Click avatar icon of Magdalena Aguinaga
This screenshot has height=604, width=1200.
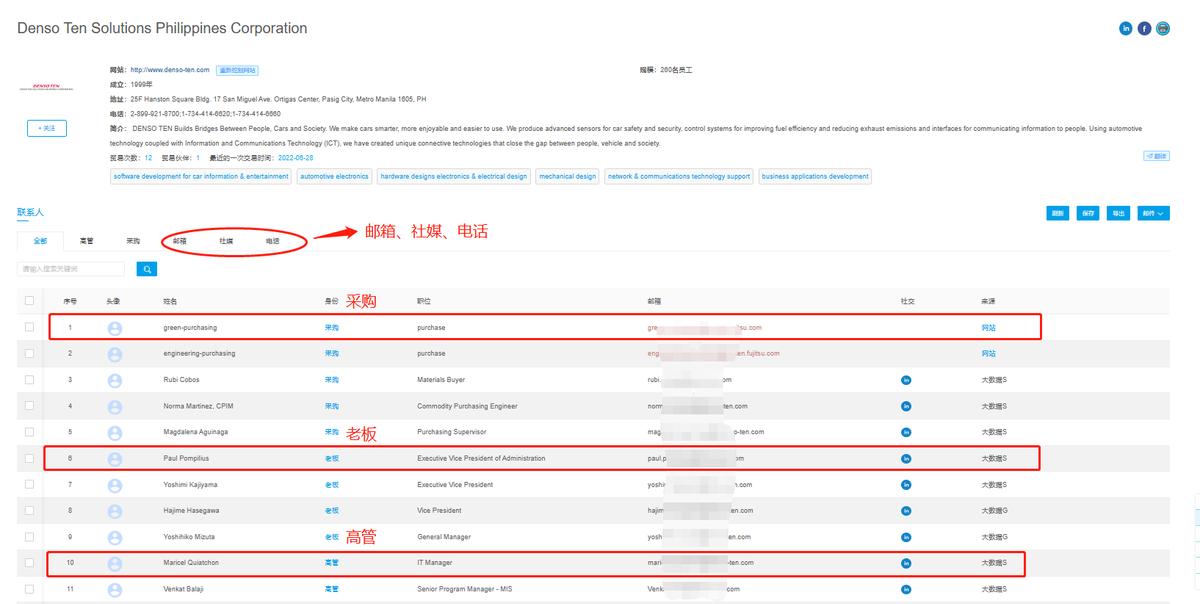tap(115, 432)
